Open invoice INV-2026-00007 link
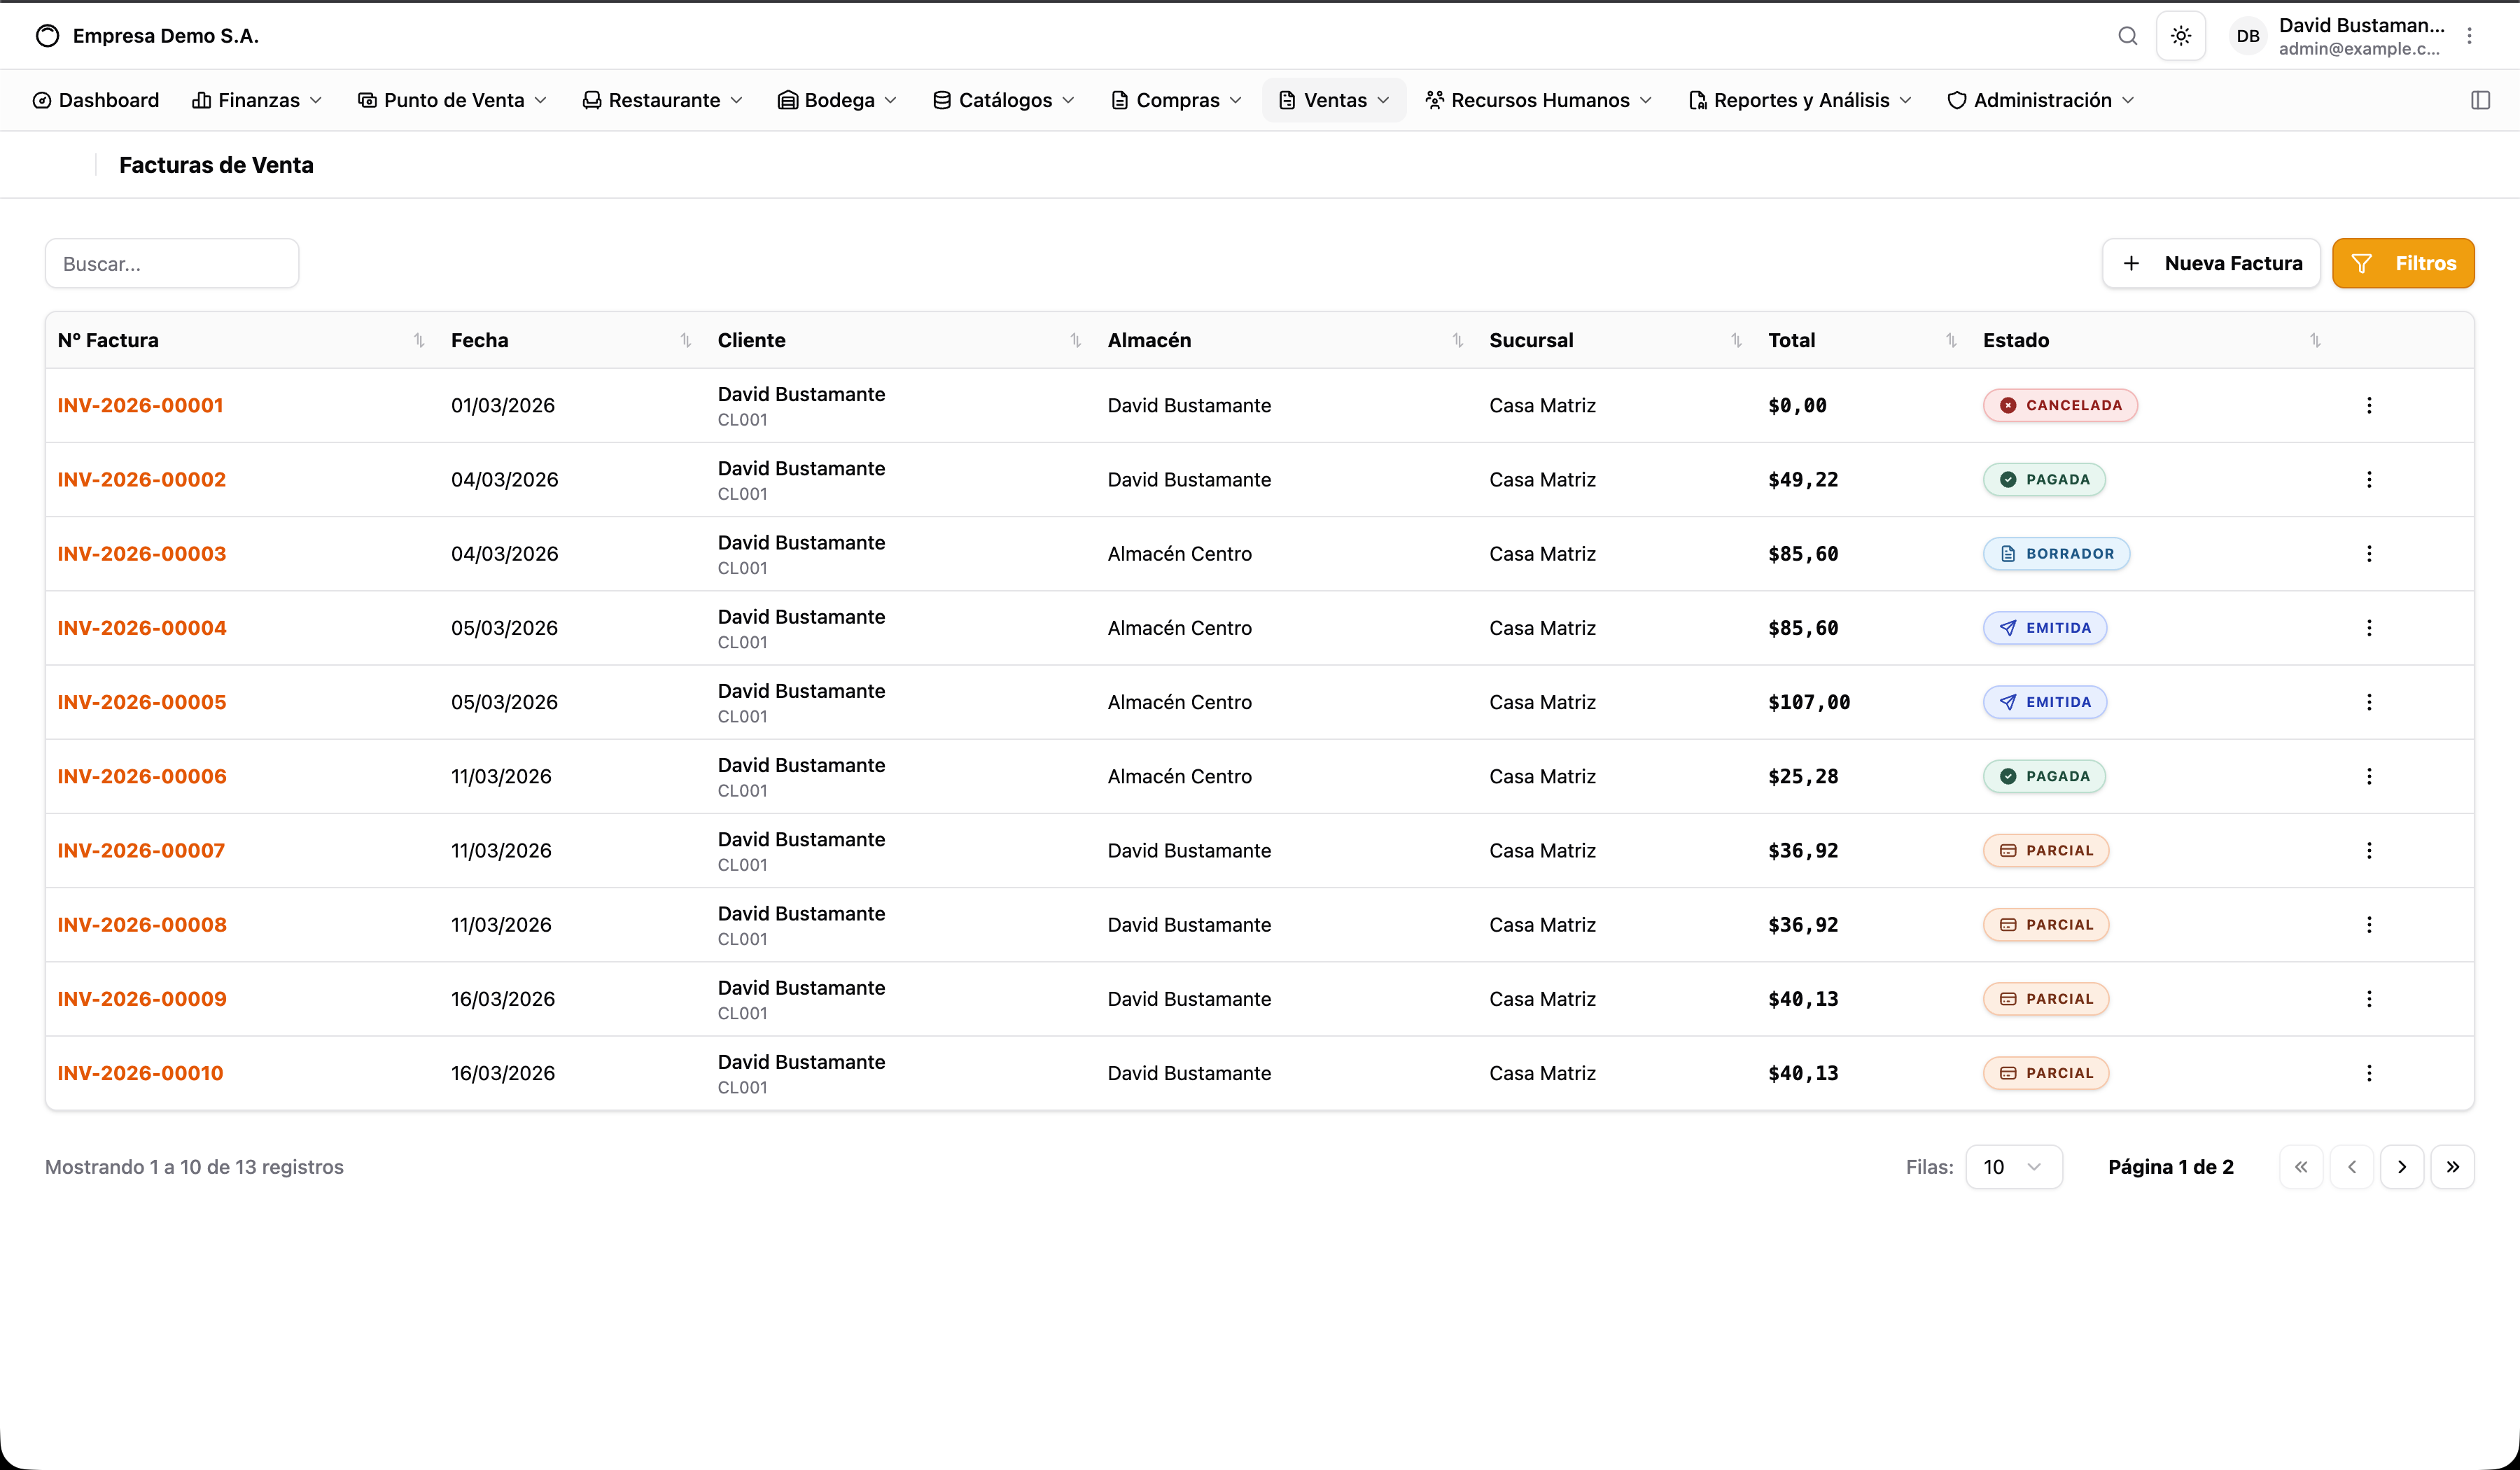The height and width of the screenshot is (1470, 2520). pyautogui.click(x=141, y=850)
